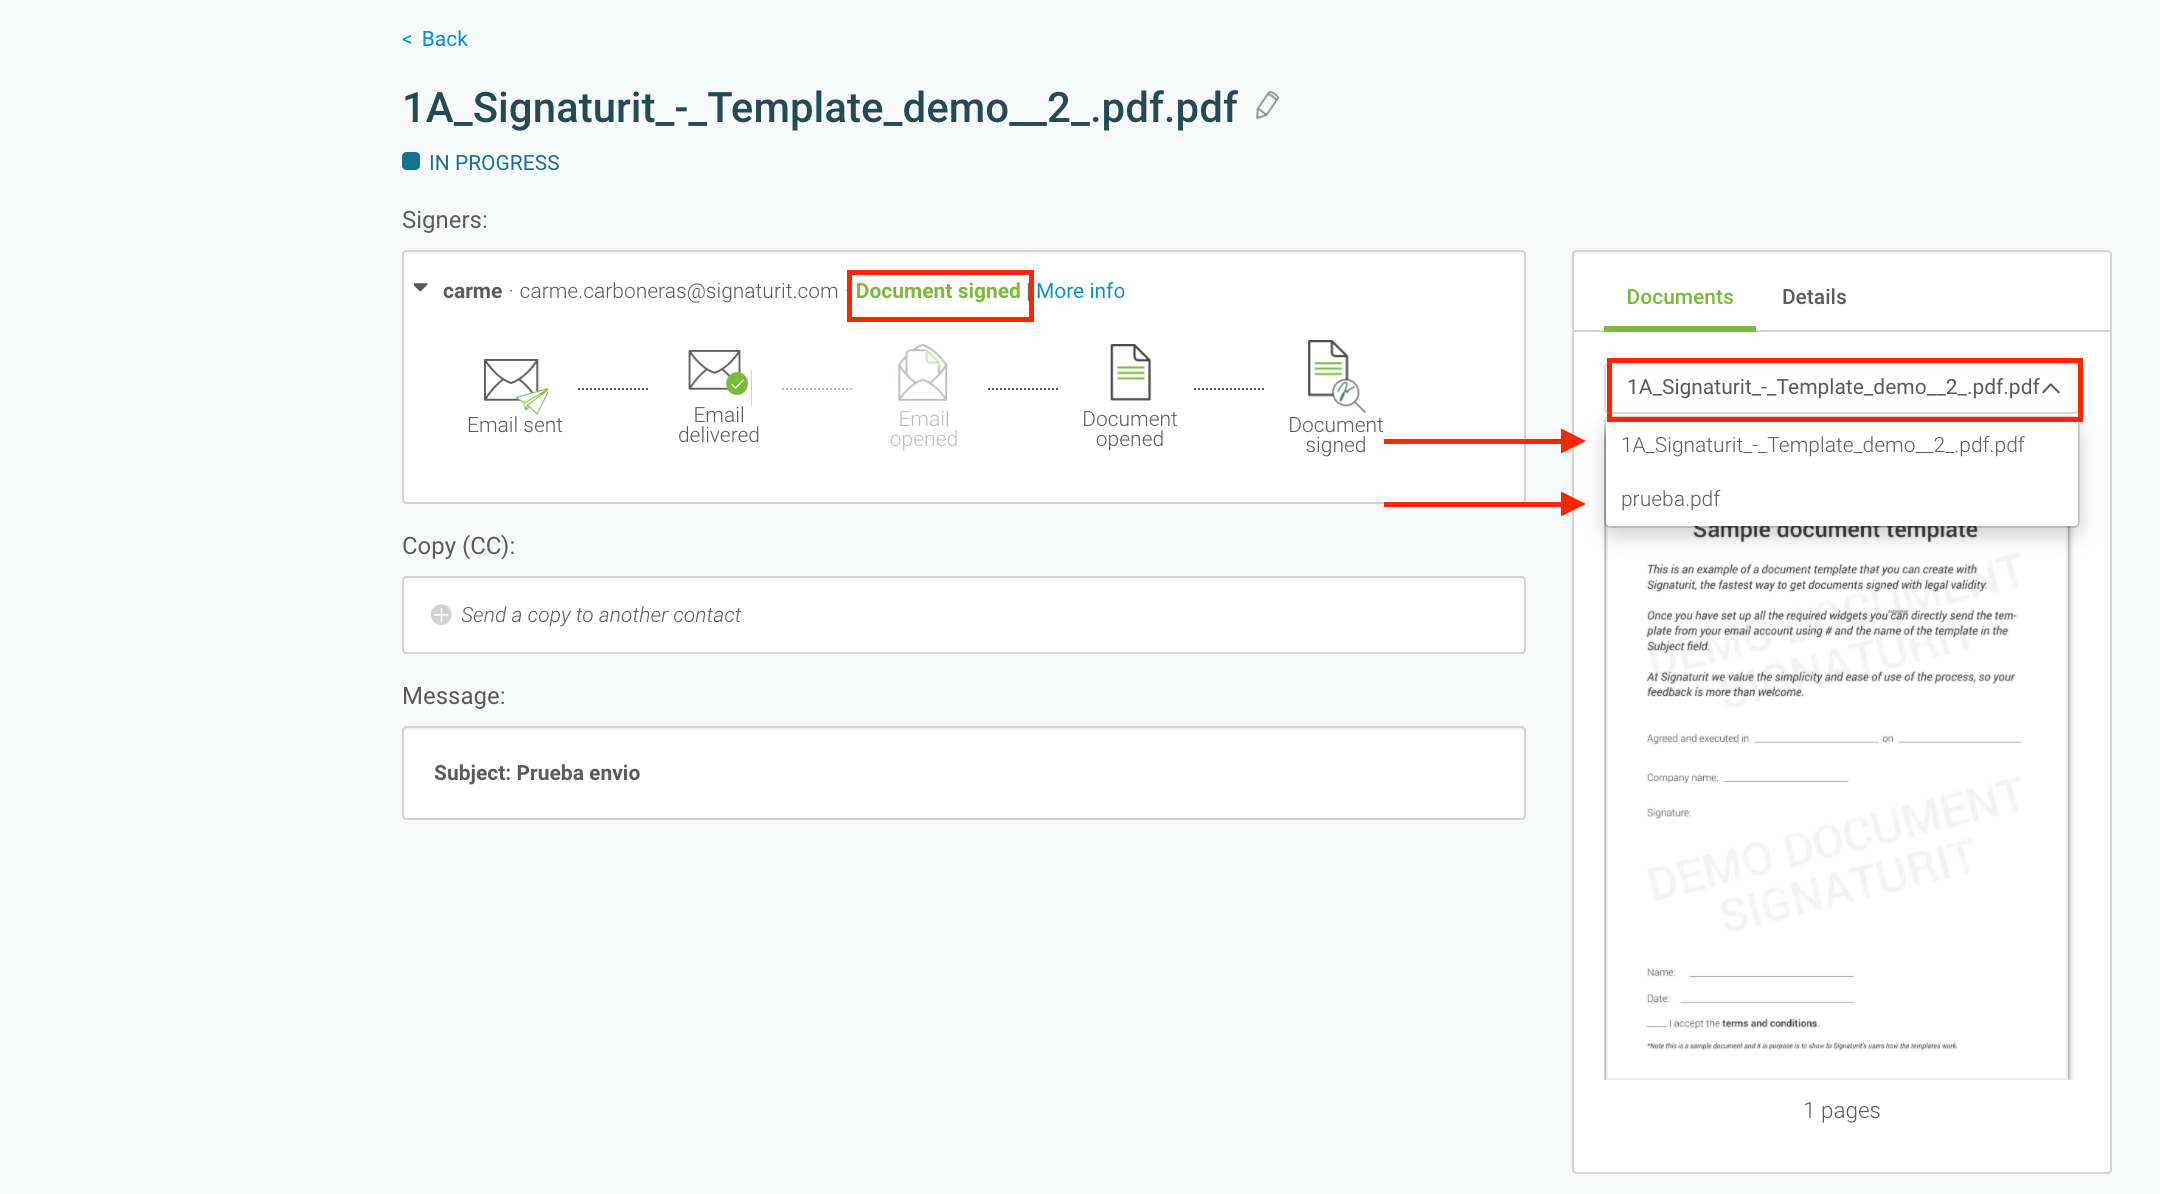Open the More info link for carme
The height and width of the screenshot is (1194, 2160).
1080,291
